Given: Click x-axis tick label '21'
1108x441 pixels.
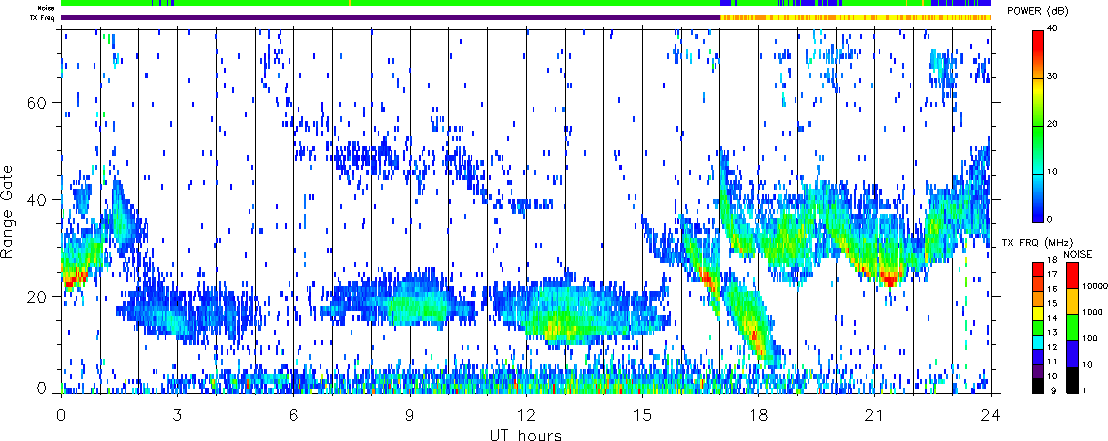Looking at the screenshot, I should click(874, 414).
